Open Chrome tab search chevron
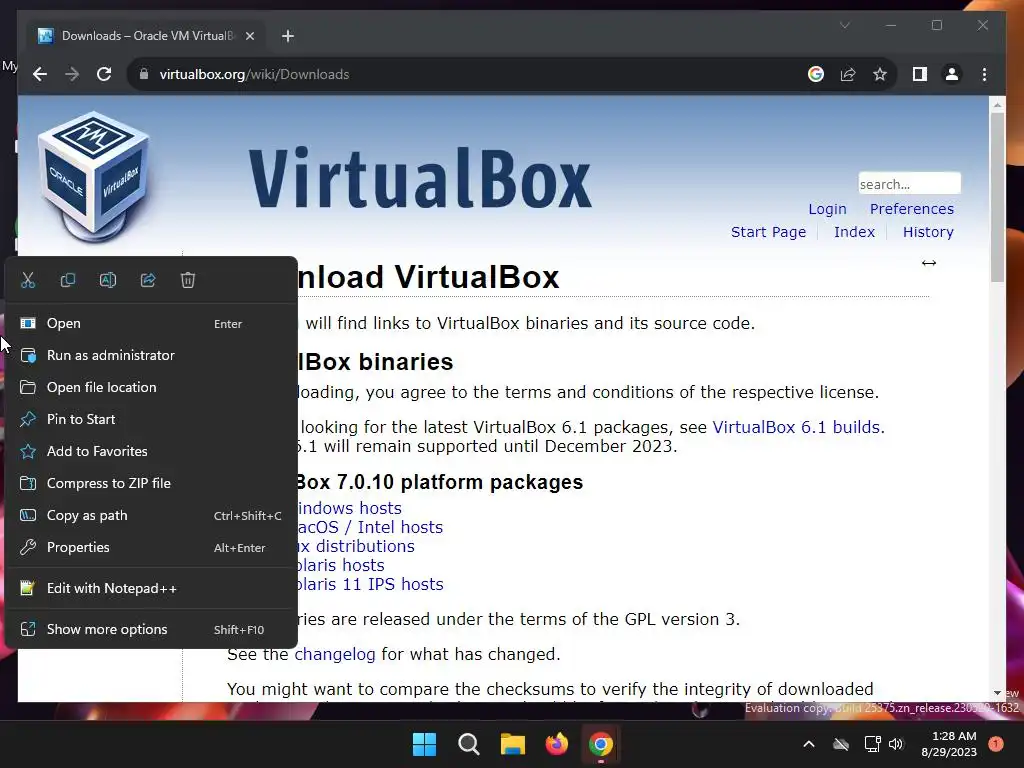The height and width of the screenshot is (768, 1024). [845, 25]
